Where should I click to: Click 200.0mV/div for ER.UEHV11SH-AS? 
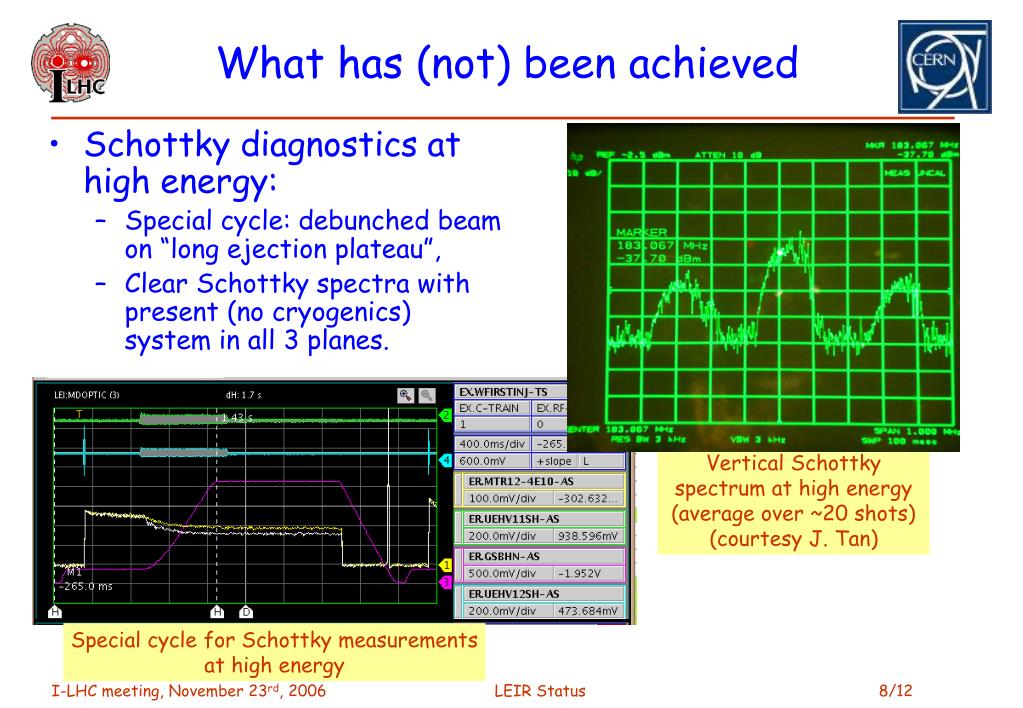coord(509,536)
